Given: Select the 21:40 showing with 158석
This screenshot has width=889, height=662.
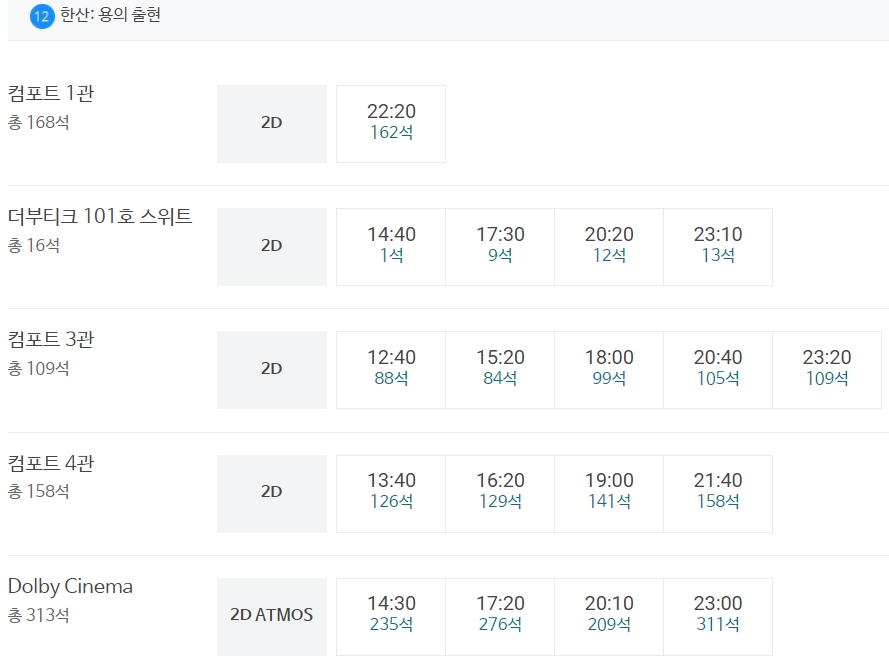Looking at the screenshot, I should click(x=718, y=494).
